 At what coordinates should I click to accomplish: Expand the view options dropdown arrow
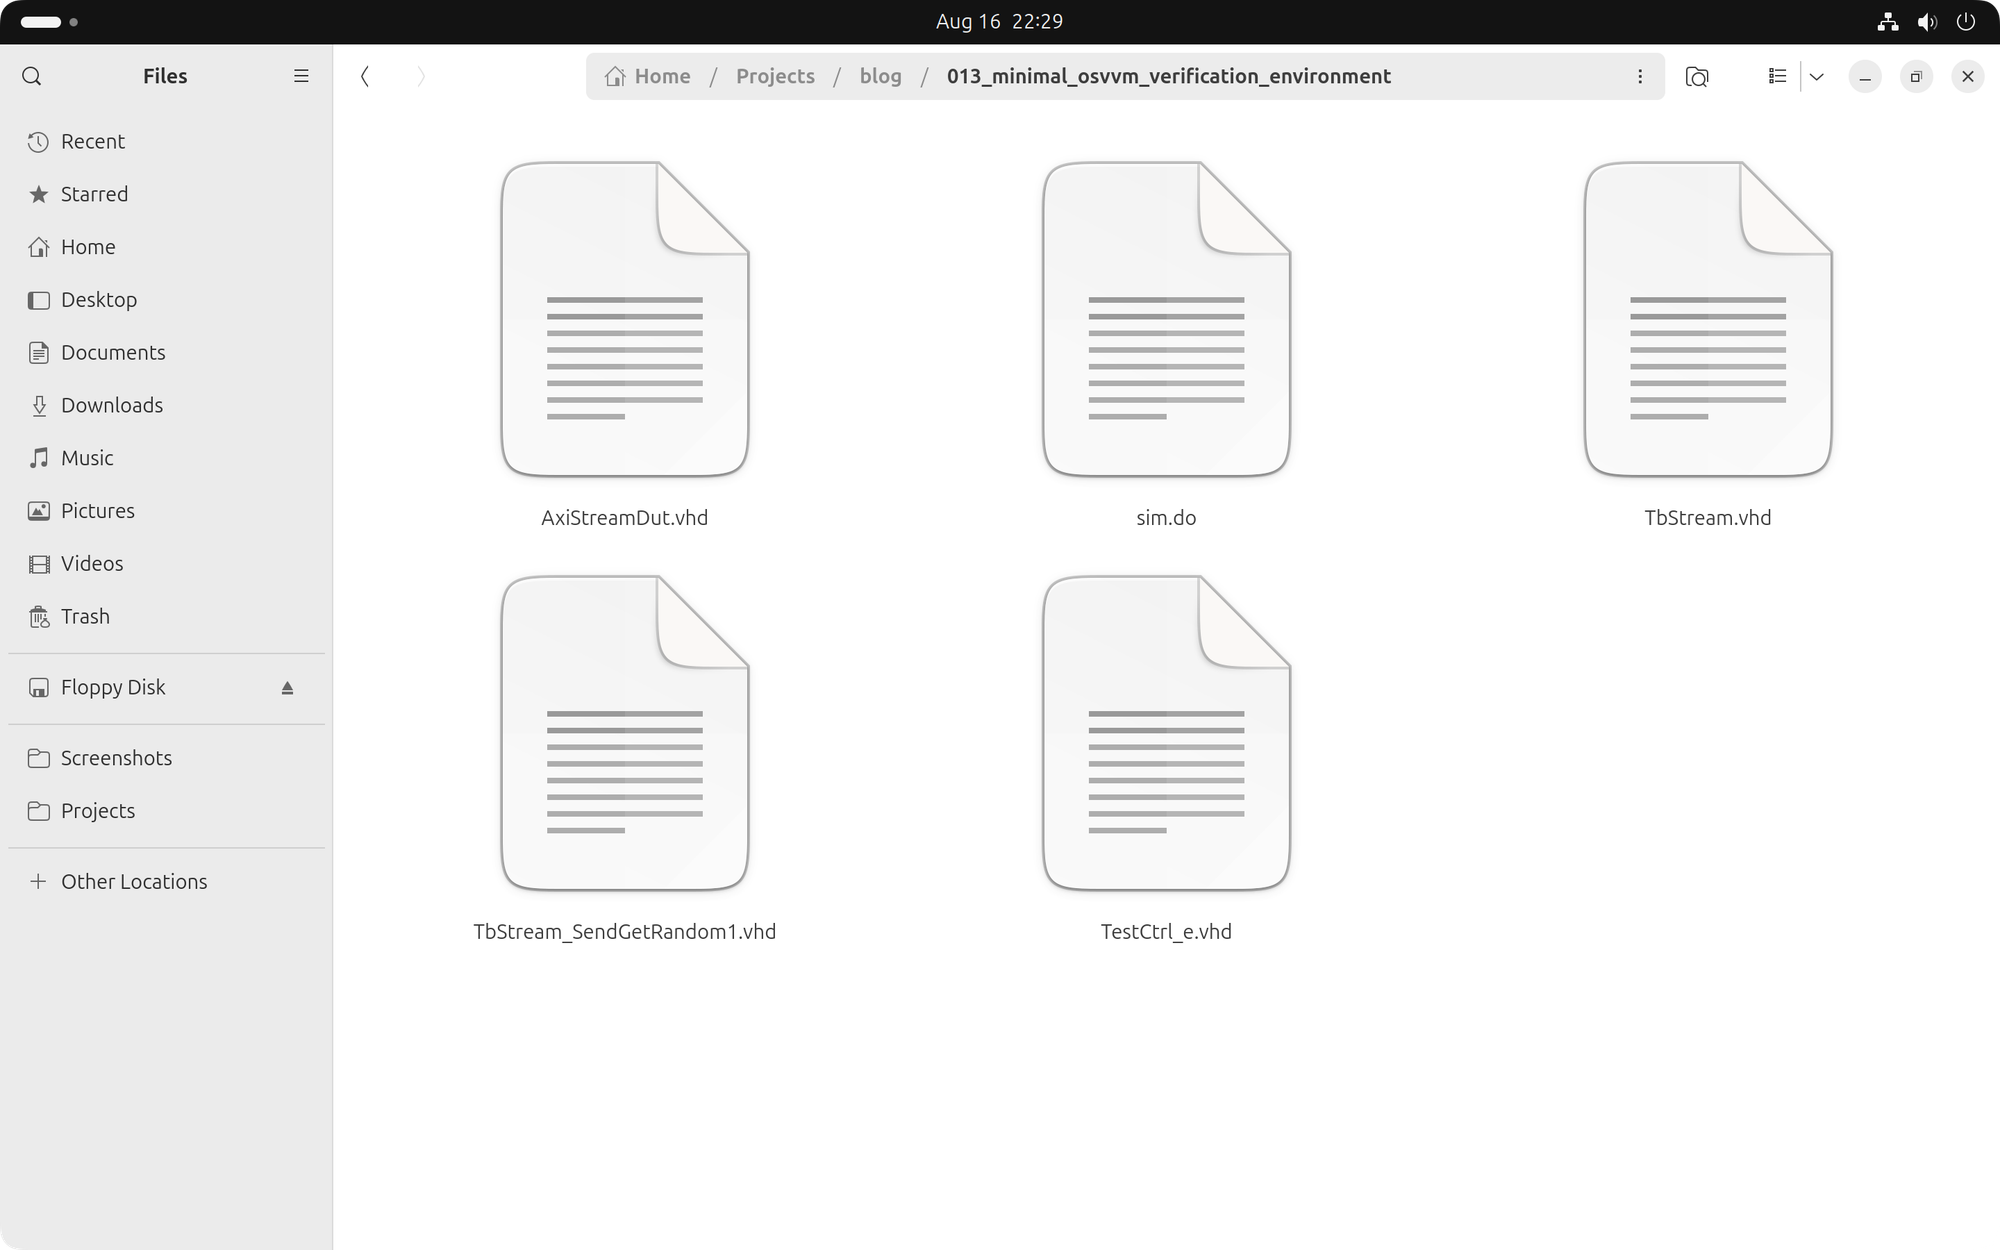pos(1817,76)
